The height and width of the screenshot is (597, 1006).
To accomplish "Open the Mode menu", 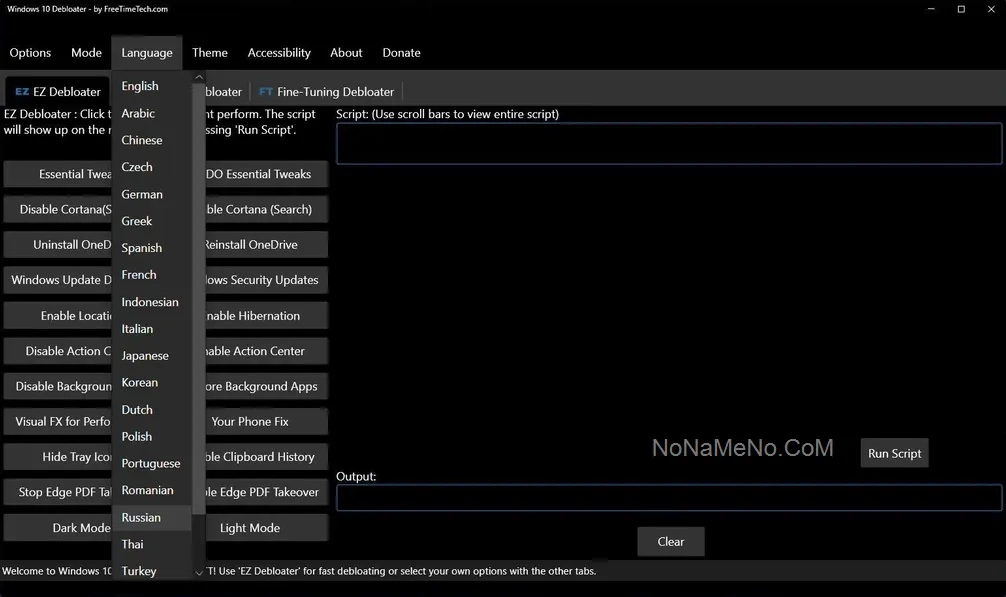I will coord(86,53).
